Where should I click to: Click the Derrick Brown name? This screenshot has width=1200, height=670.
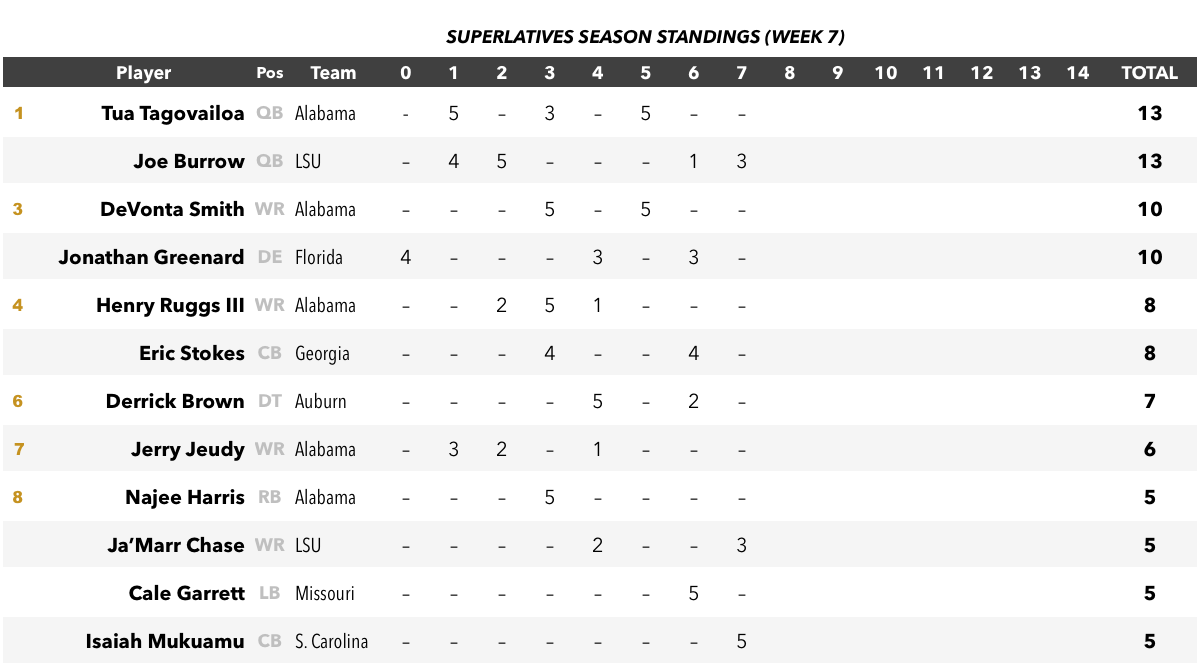click(x=175, y=401)
